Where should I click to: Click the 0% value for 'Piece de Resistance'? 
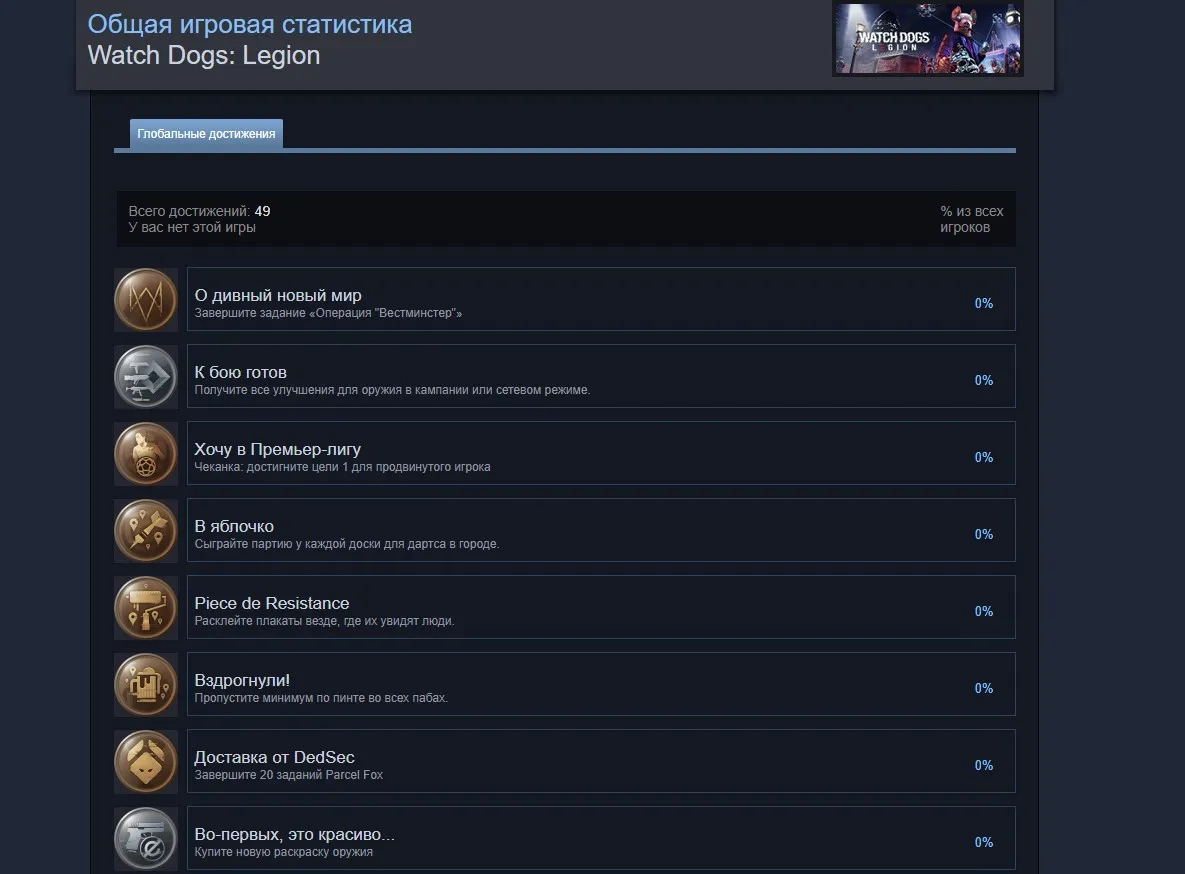[983, 612]
